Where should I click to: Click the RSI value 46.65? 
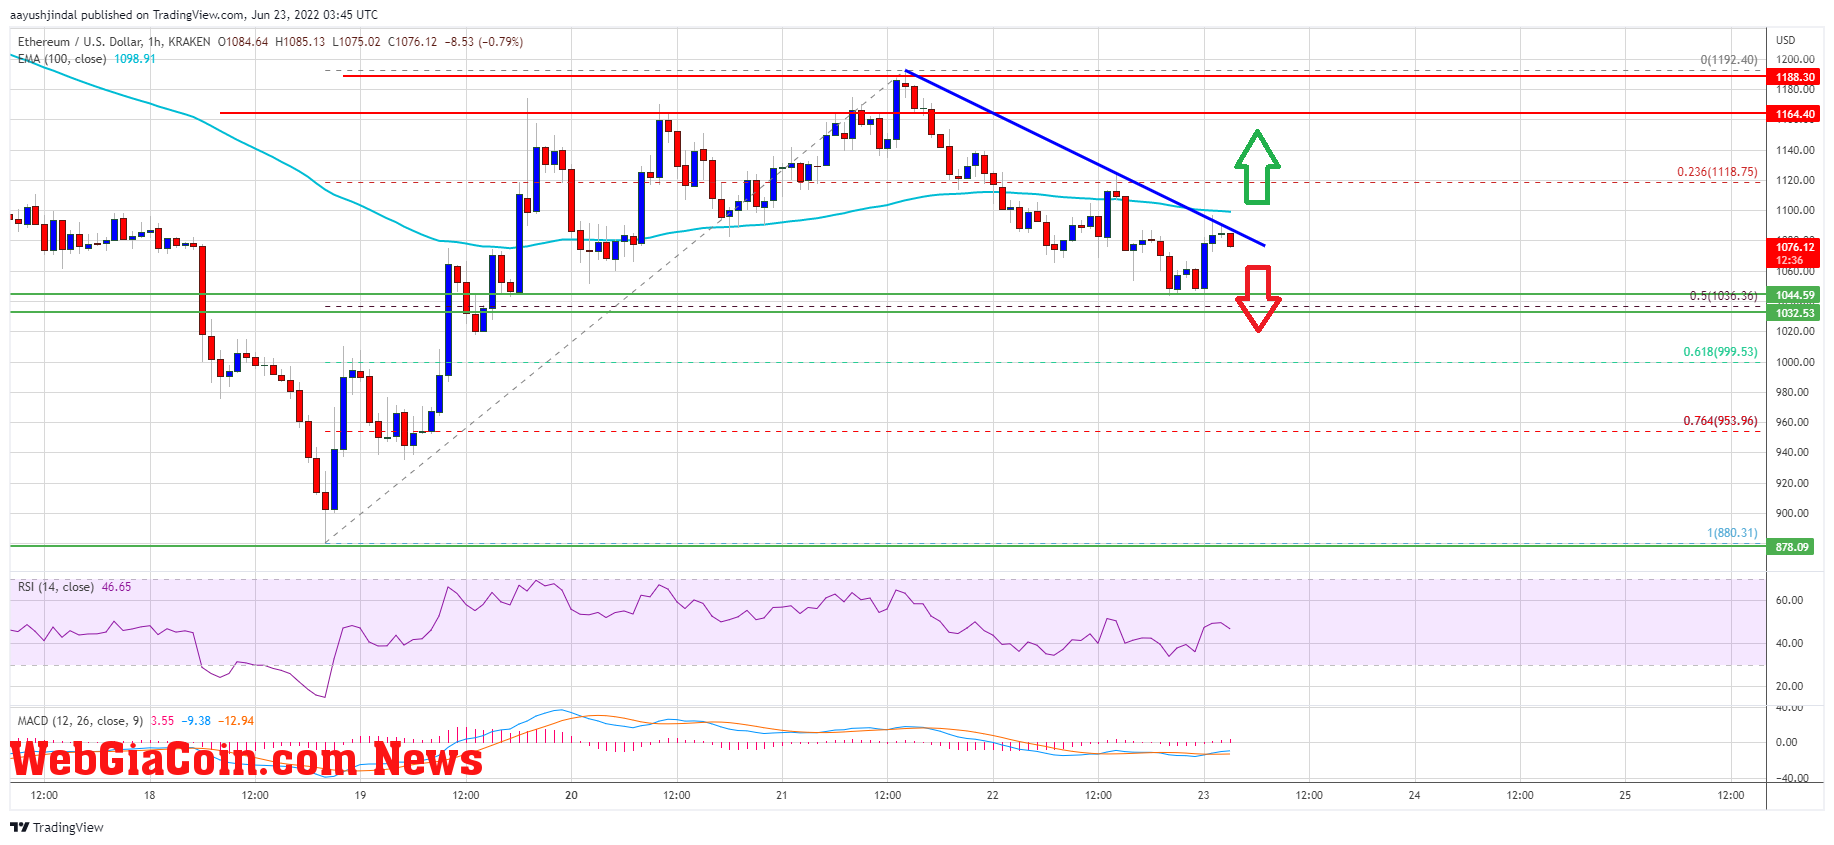pyautogui.click(x=117, y=587)
